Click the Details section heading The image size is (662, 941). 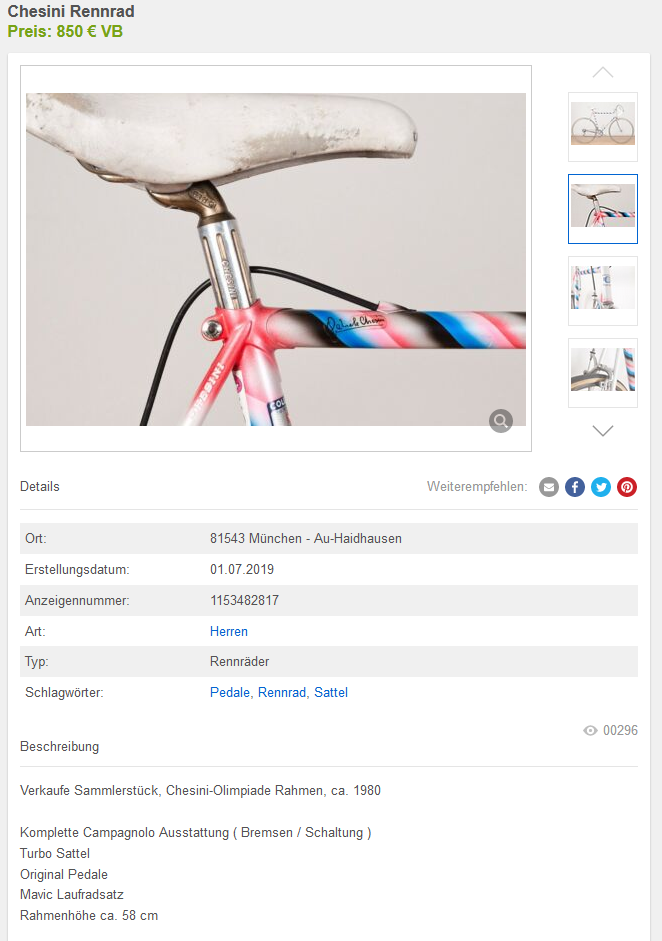[x=40, y=487]
